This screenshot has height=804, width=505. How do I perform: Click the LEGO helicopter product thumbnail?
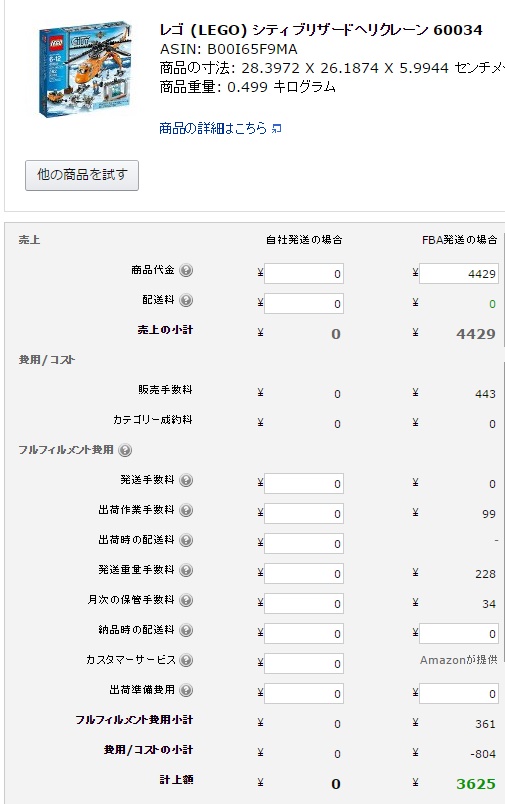pos(85,69)
